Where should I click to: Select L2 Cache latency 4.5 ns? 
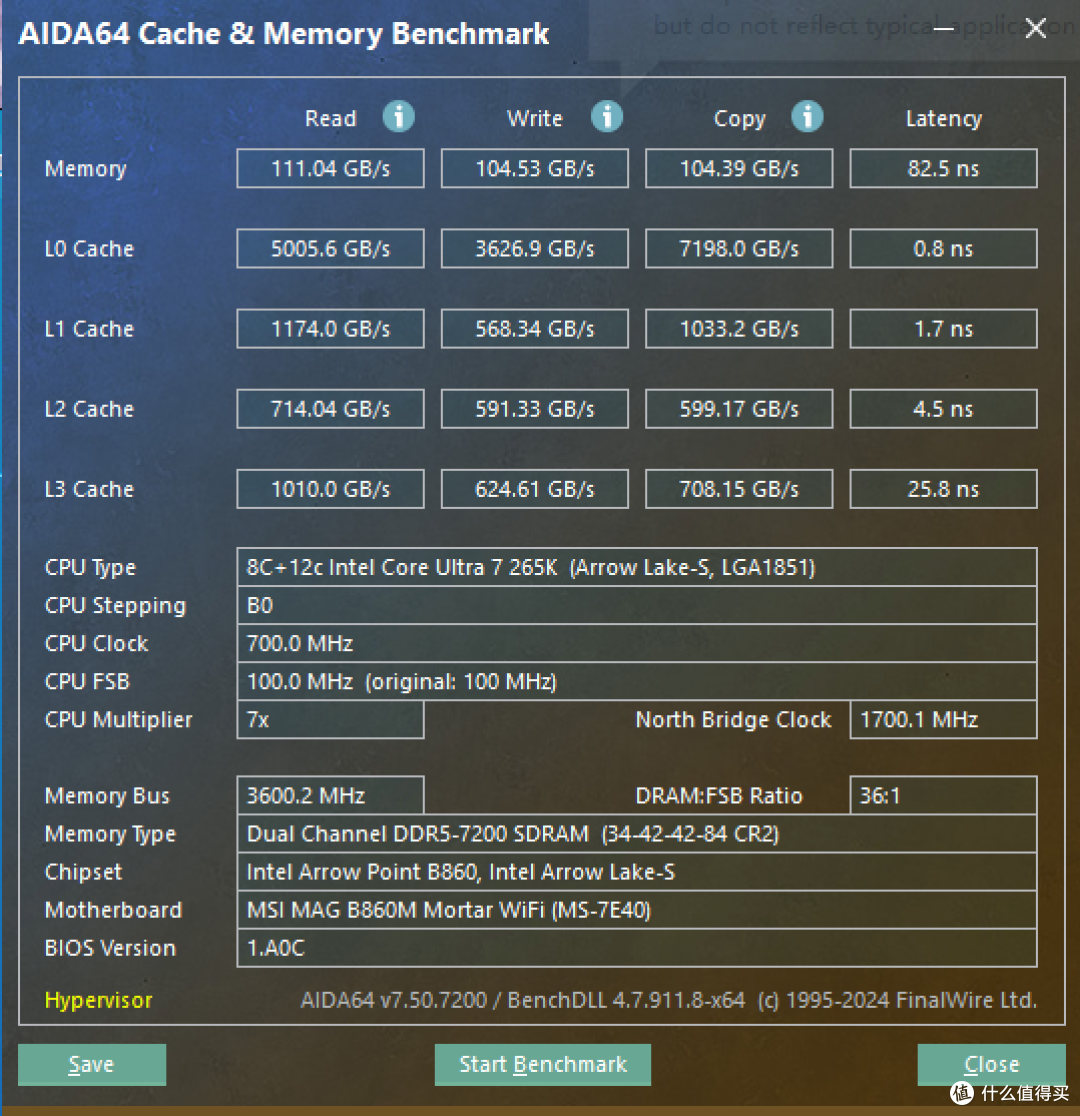943,409
